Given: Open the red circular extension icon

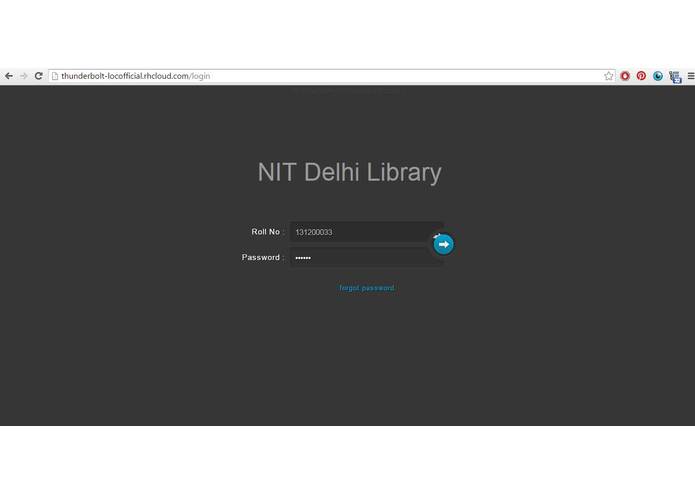Looking at the screenshot, I should [x=625, y=76].
